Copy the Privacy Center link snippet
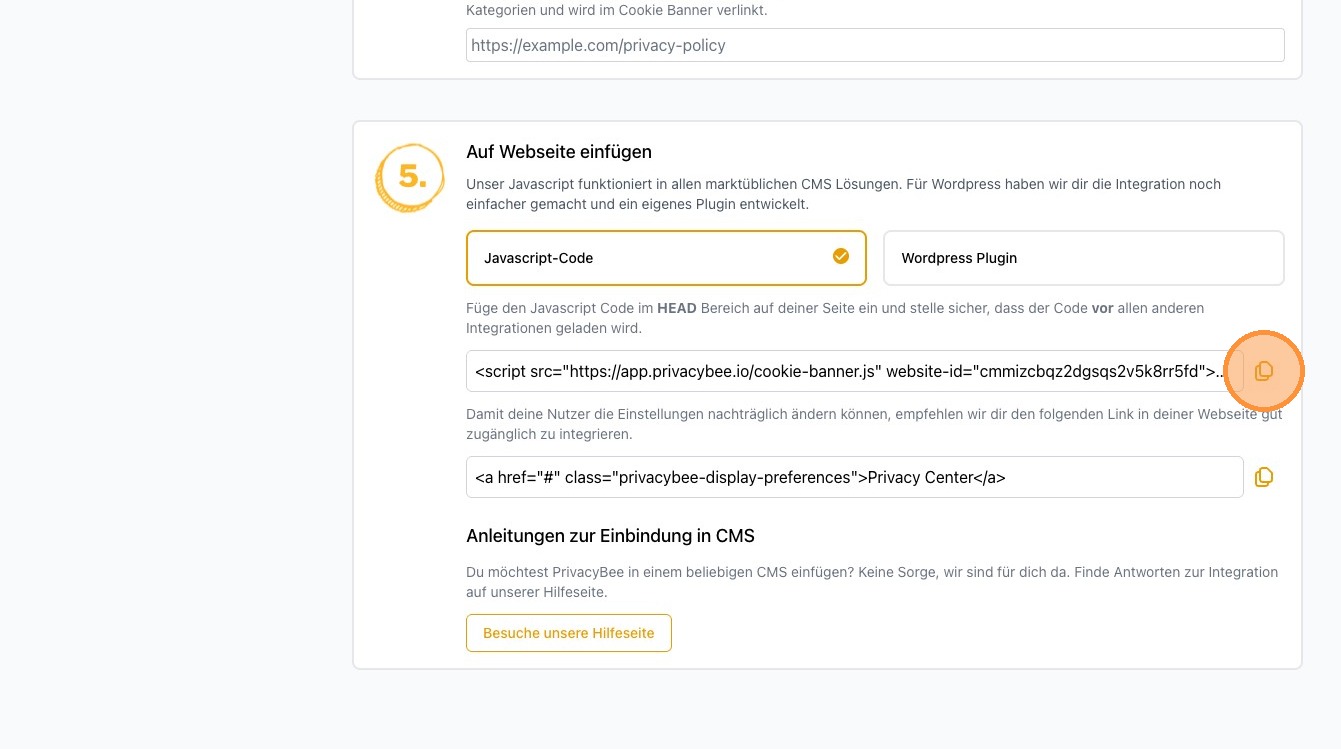 [1264, 477]
